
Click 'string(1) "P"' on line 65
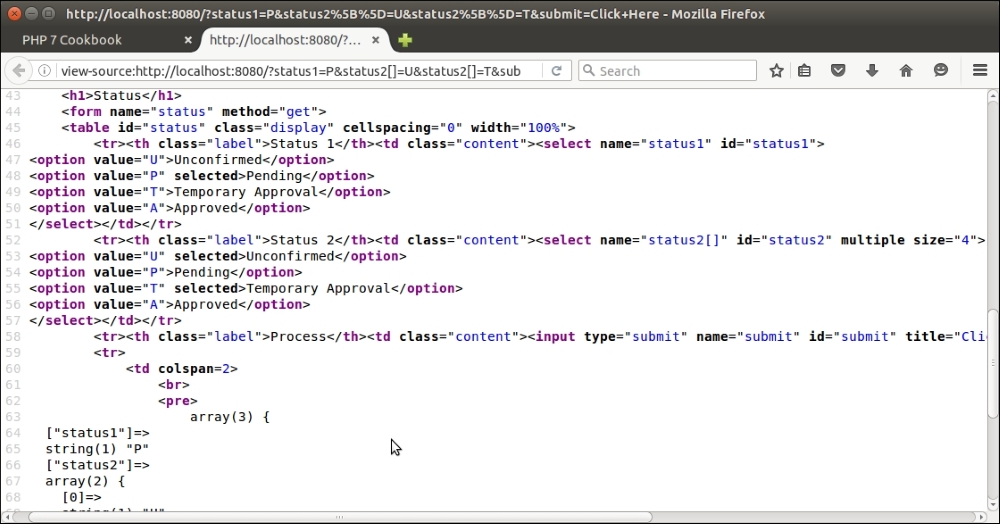click(x=98, y=449)
